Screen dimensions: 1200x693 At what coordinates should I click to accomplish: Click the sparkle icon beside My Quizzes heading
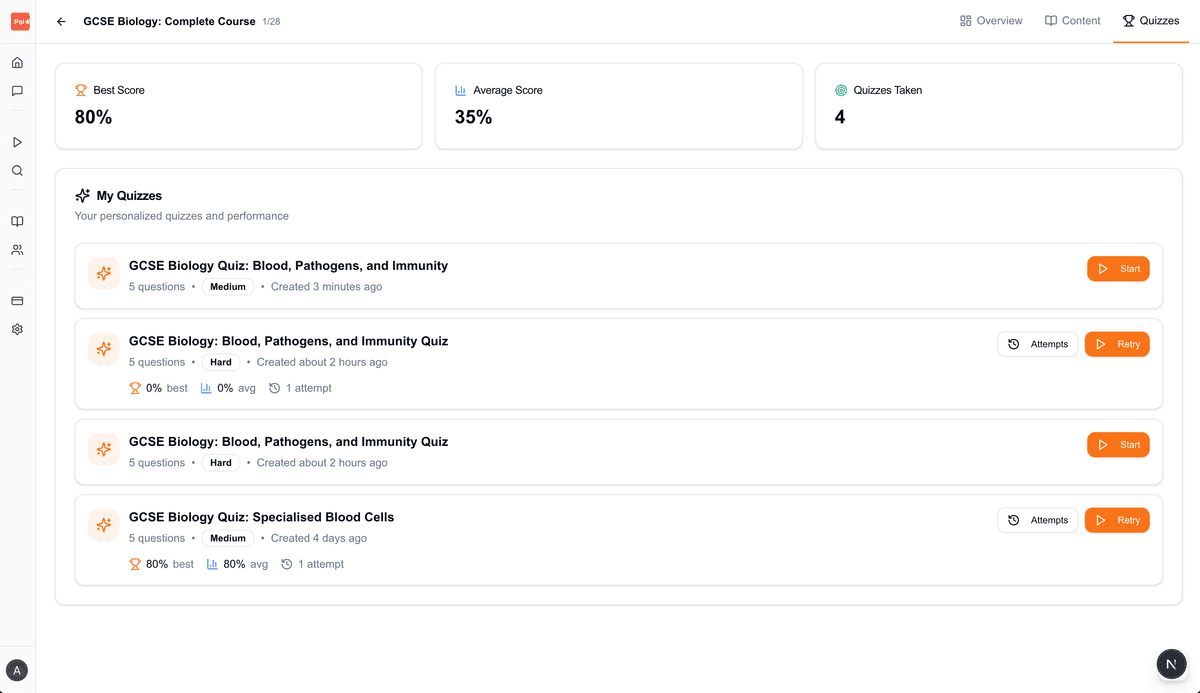point(82,195)
